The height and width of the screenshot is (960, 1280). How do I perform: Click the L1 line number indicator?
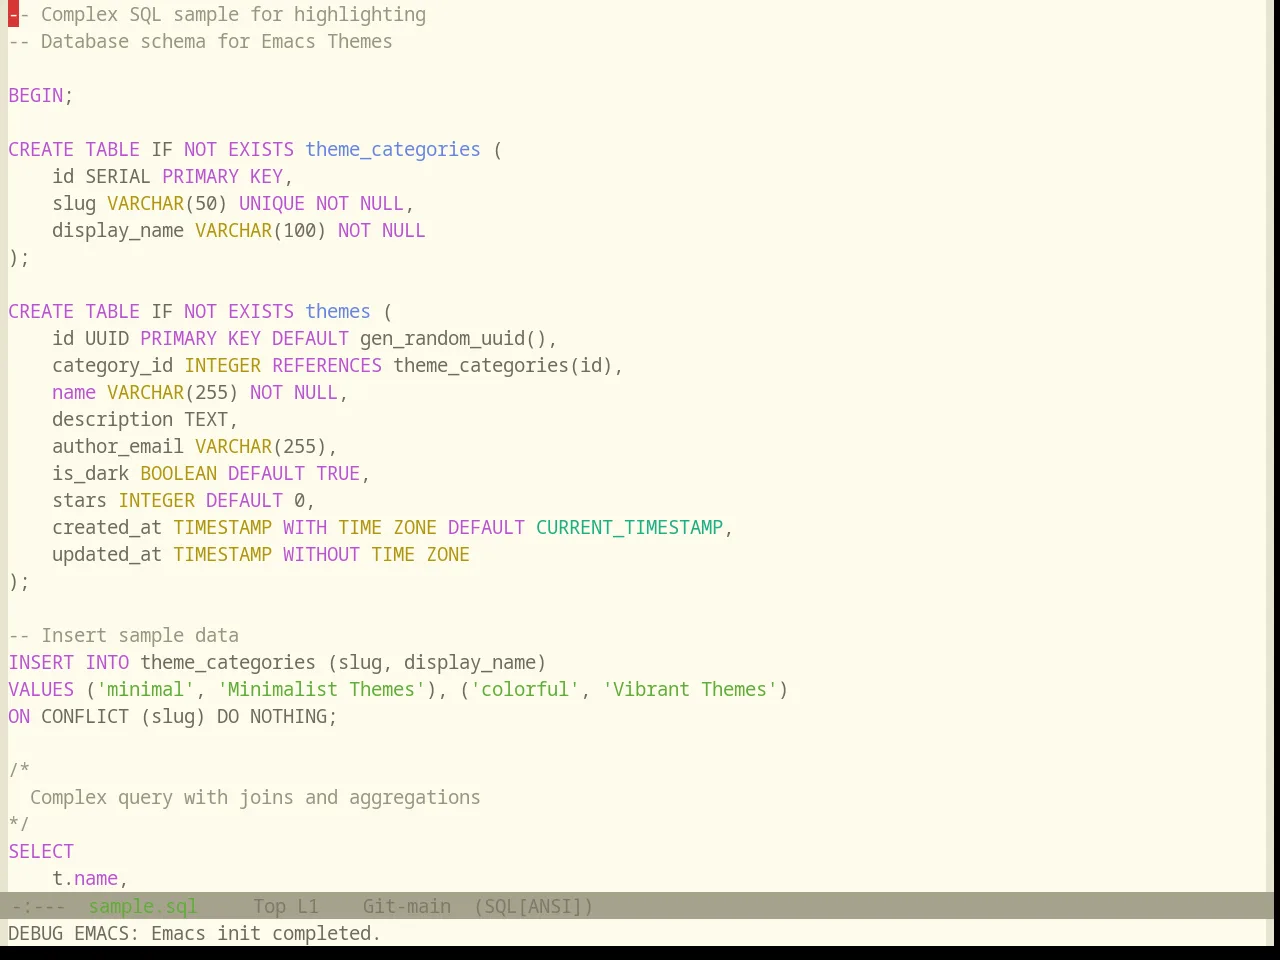[308, 906]
